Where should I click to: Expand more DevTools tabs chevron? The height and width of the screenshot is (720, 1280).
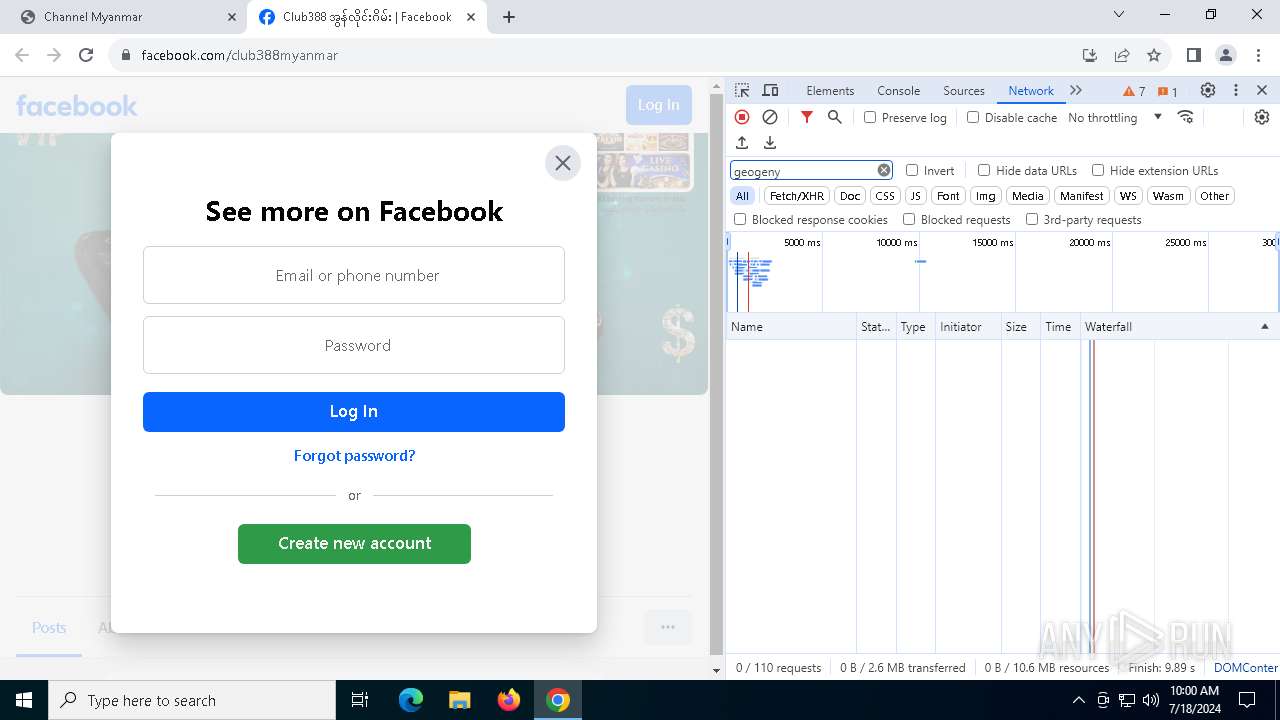click(1076, 90)
